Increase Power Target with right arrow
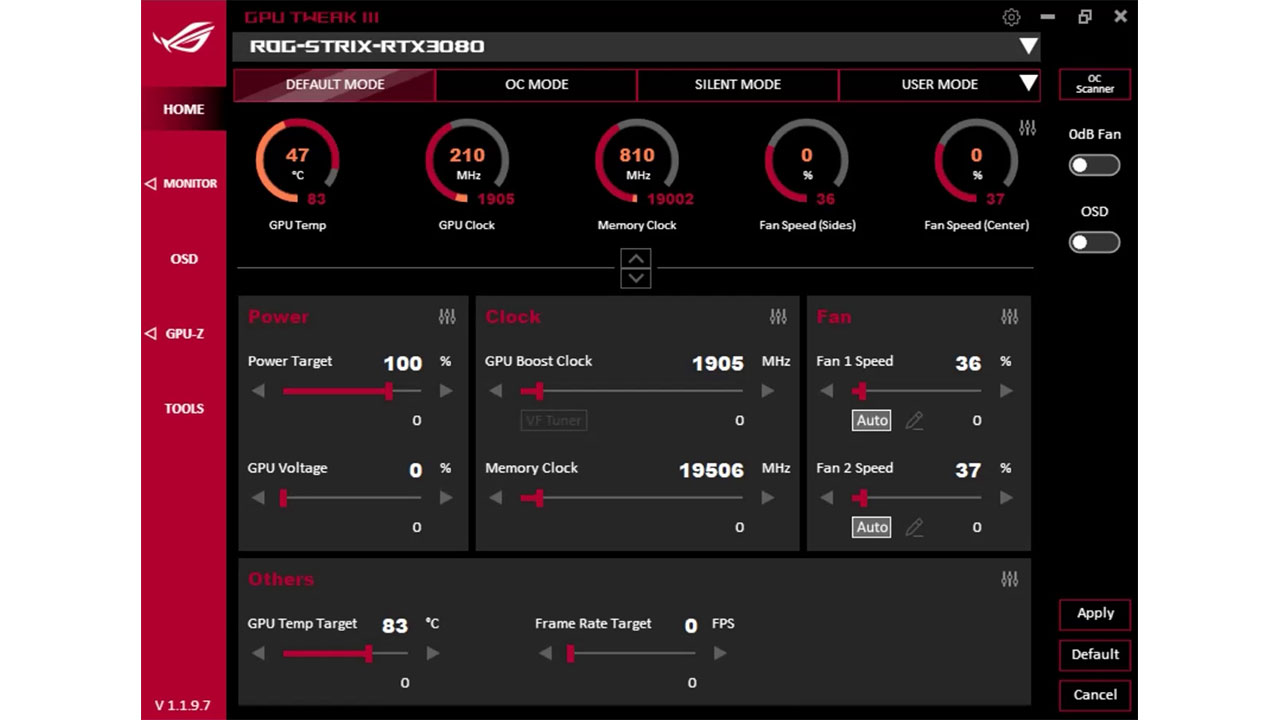Image resolution: width=1280 pixels, height=720 pixels. [446, 391]
